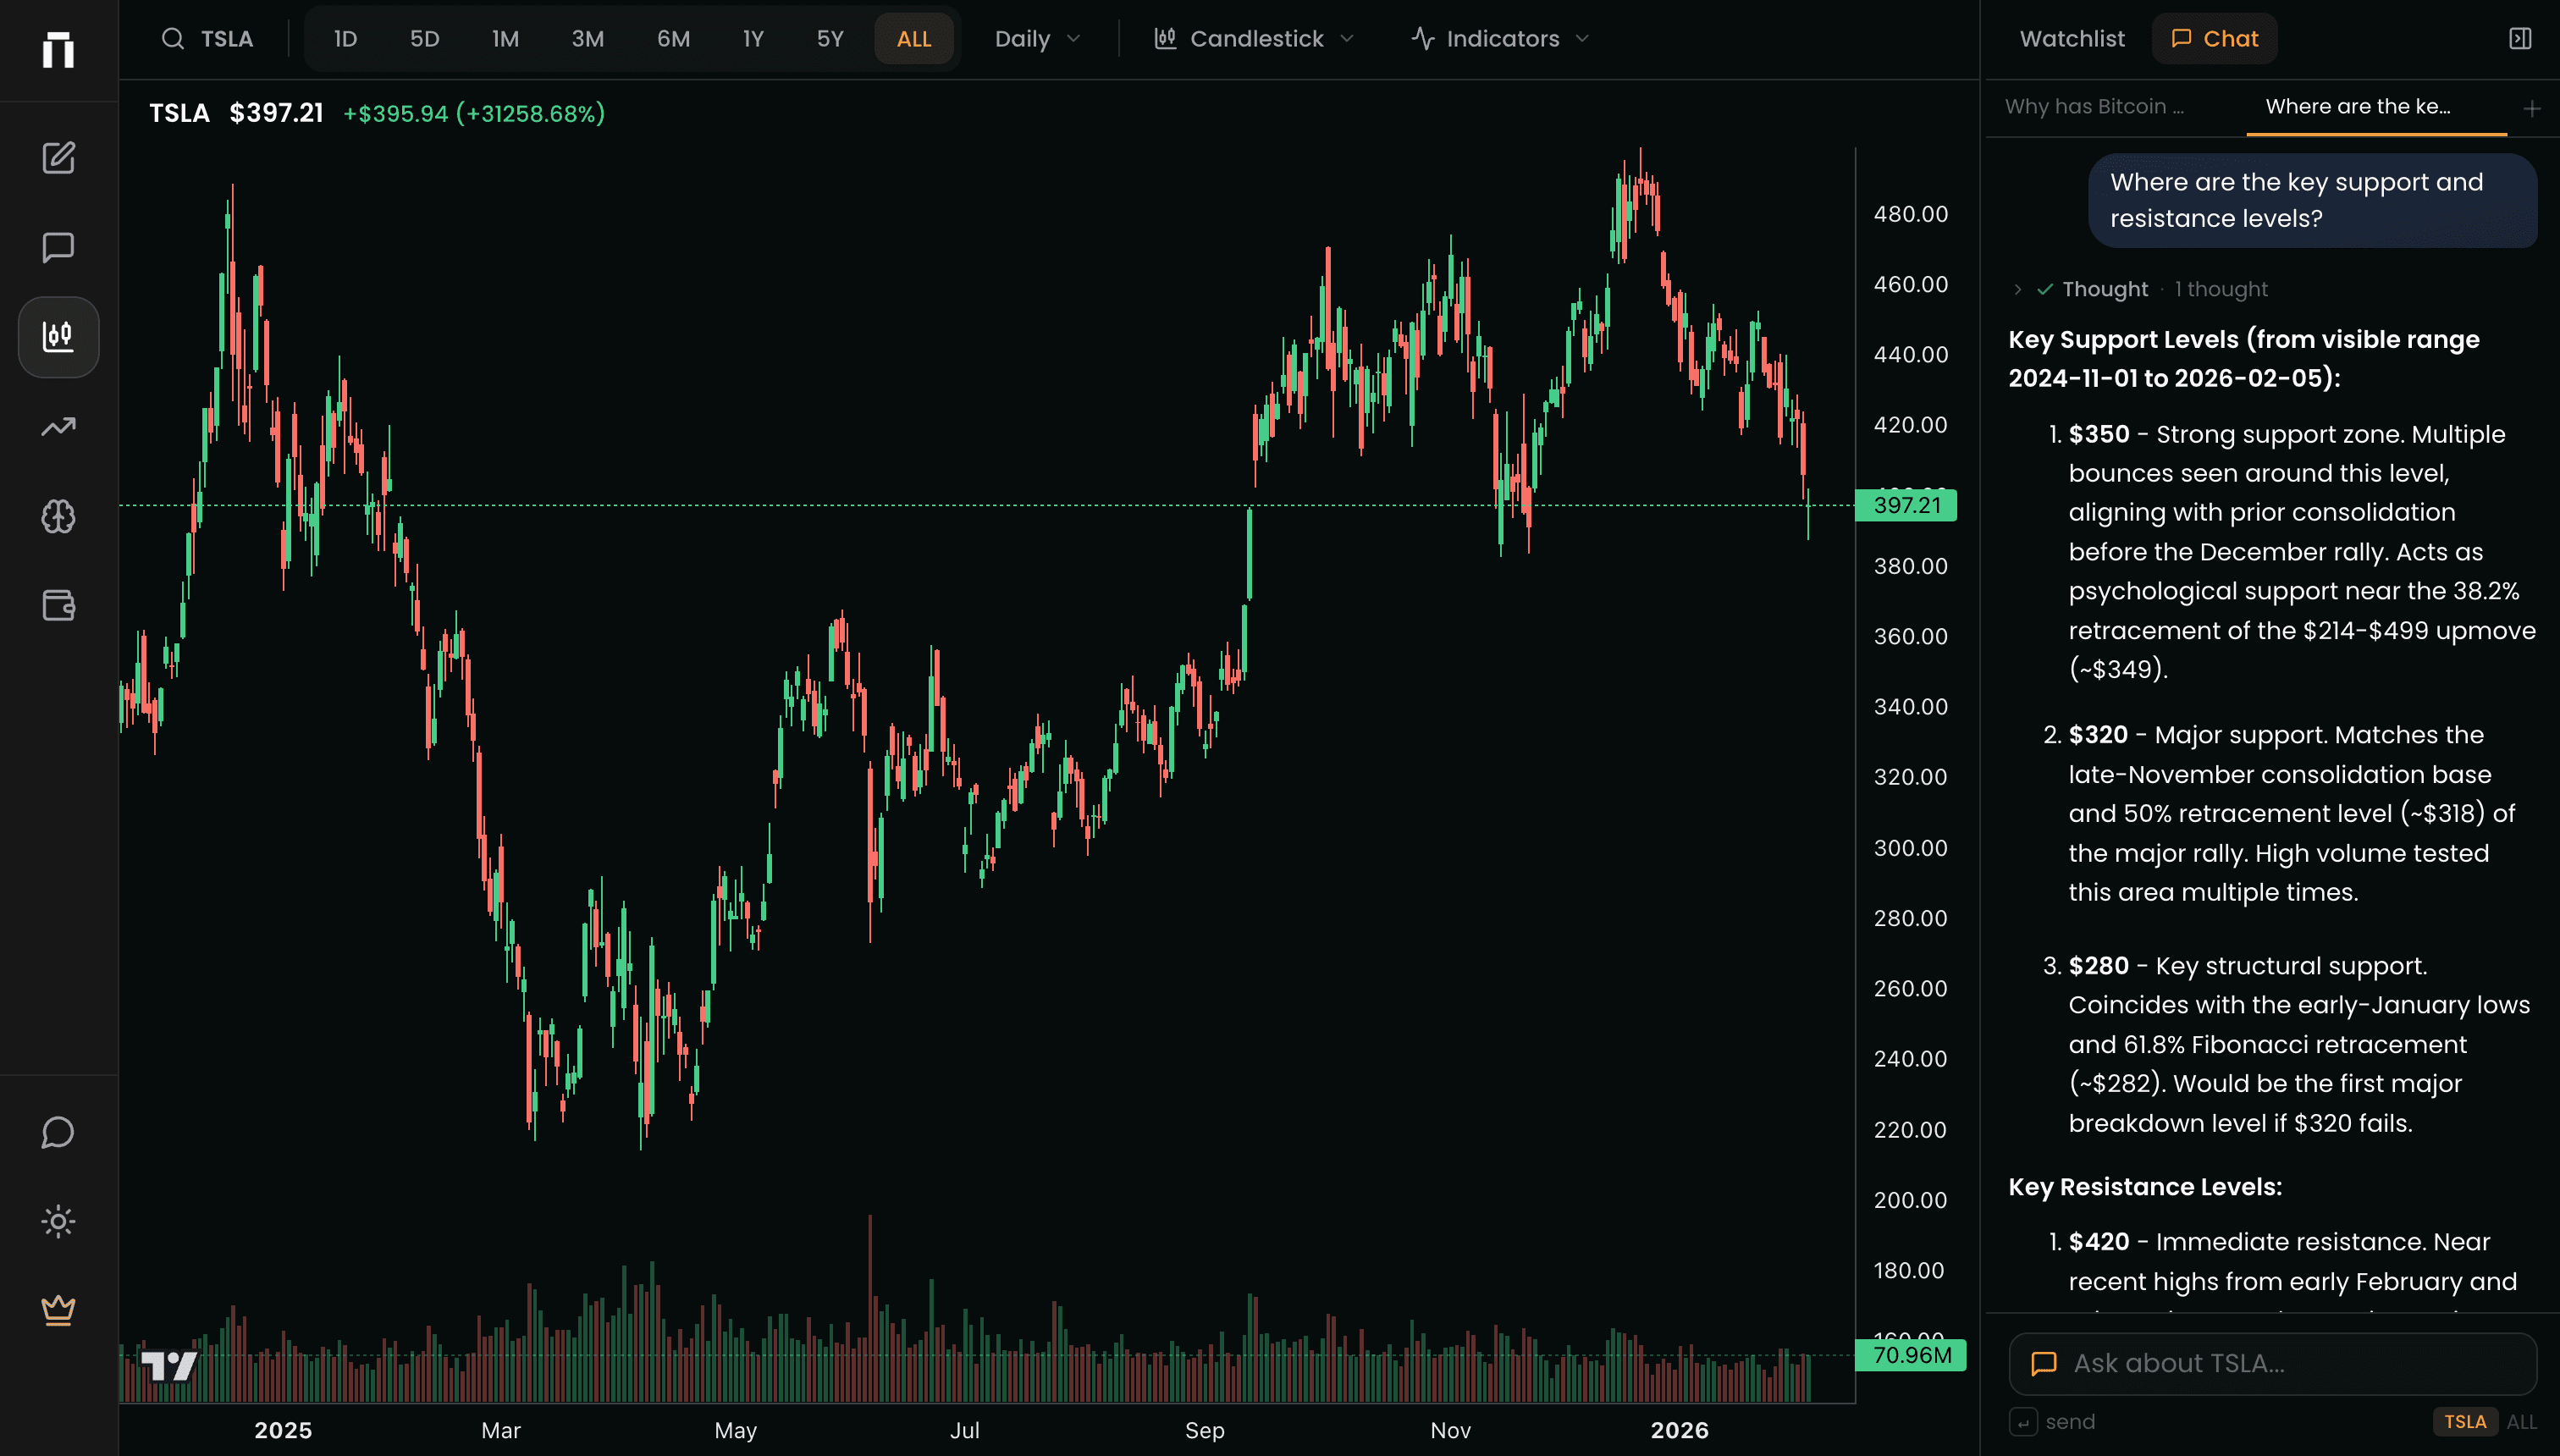Click the search magnifier next to TSLA
2560x1456 pixels.
click(174, 38)
